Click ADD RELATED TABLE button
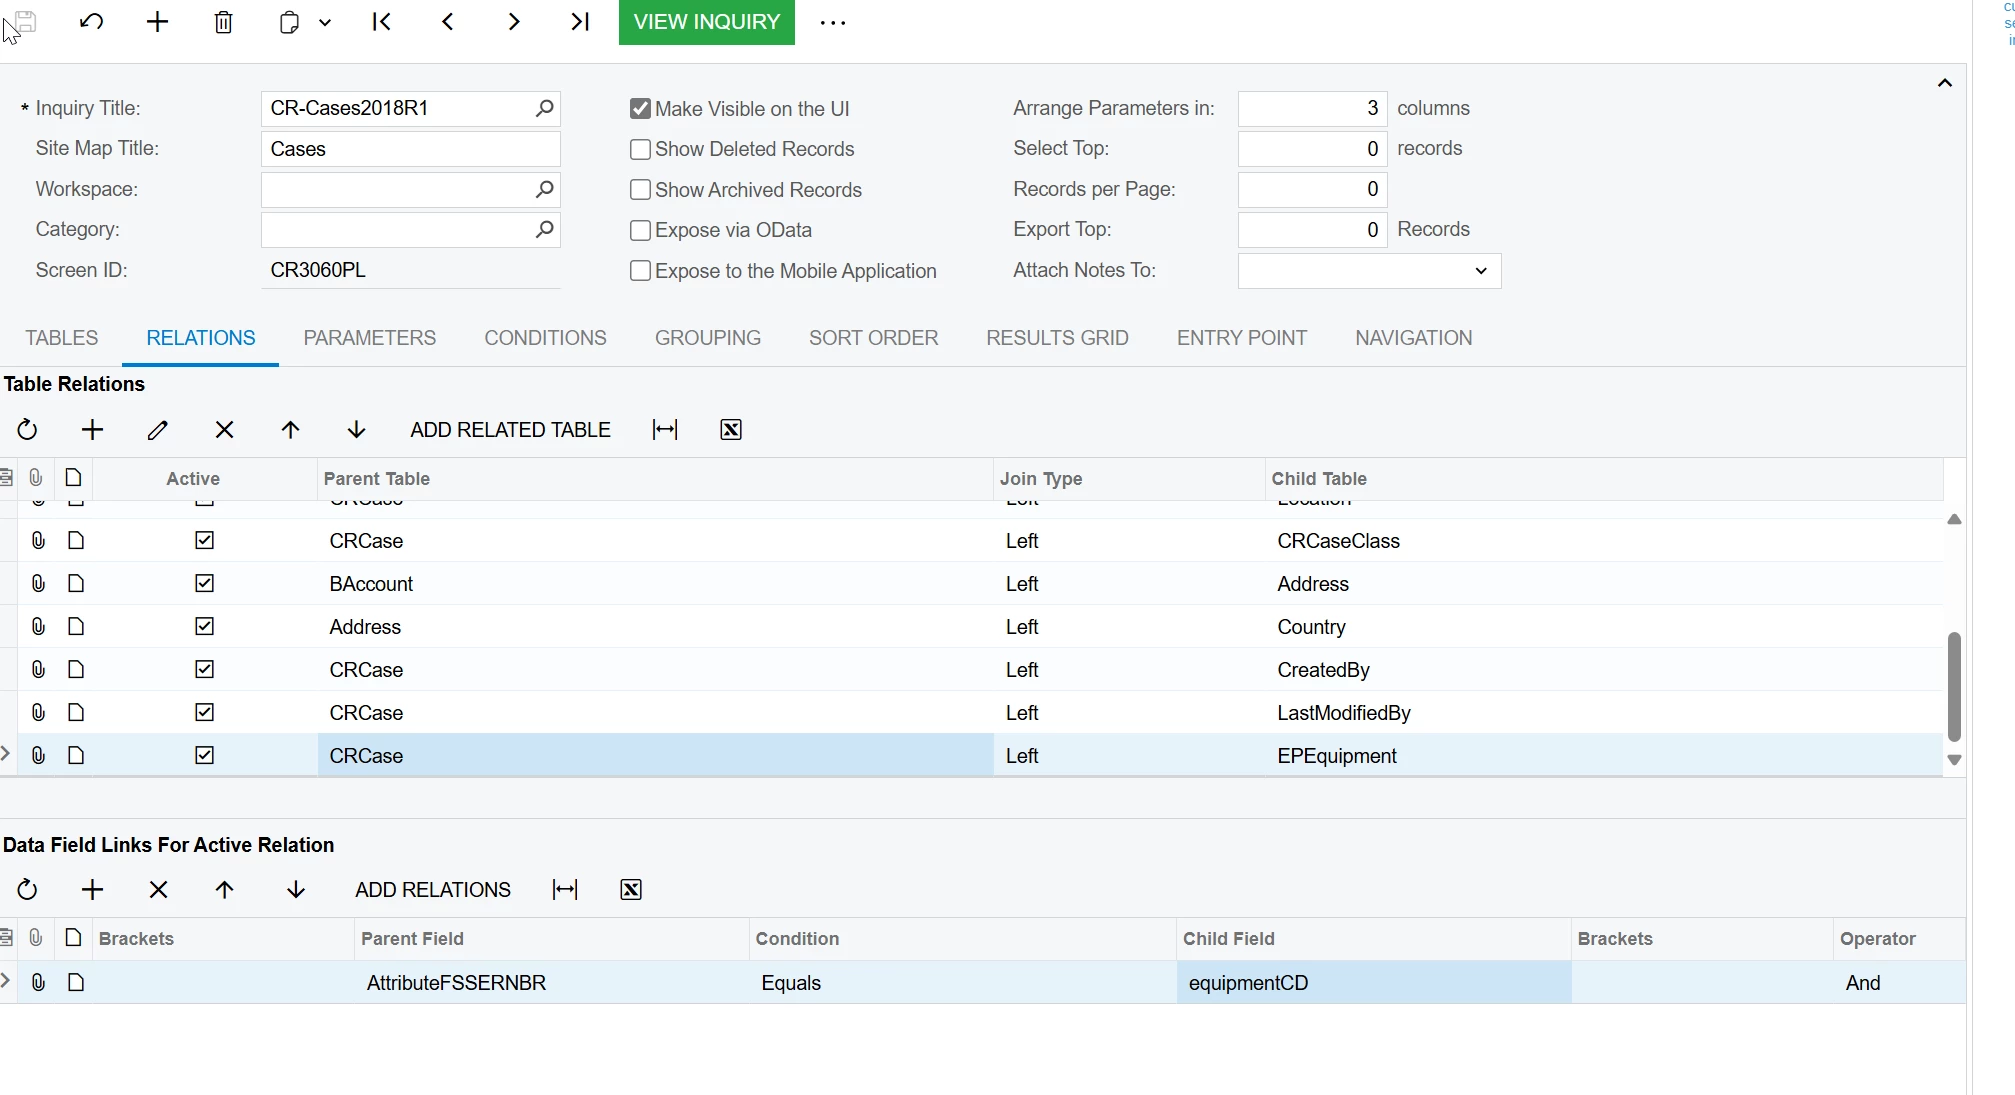Viewport: 2015px width, 1095px height. click(x=510, y=430)
